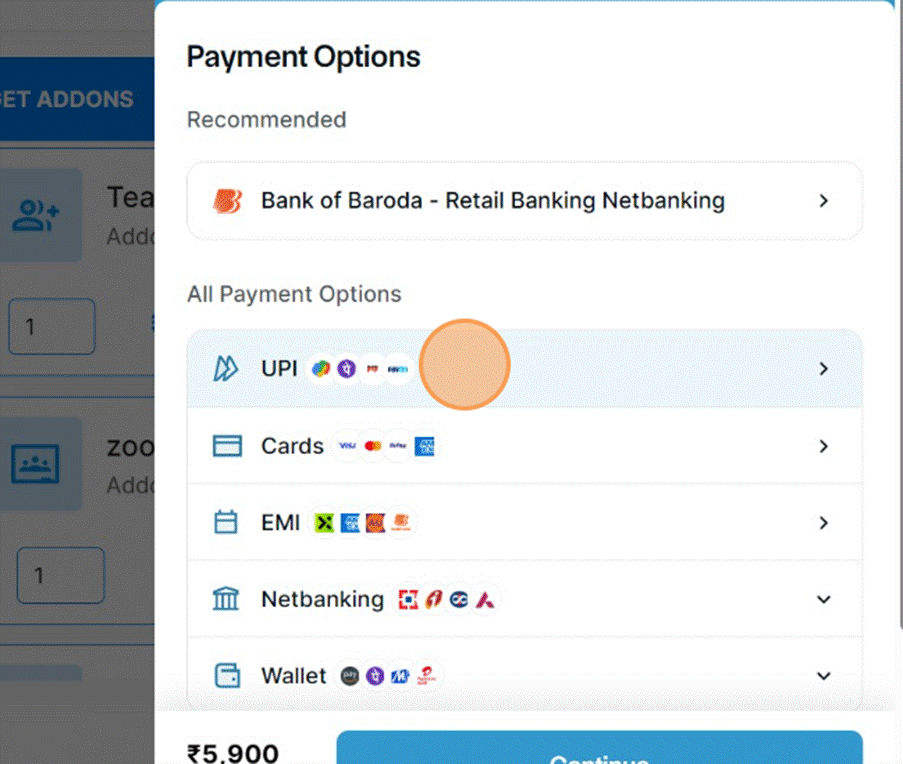Select Bank of Baroda Retail Banking Netbanking
Viewport: 903px width, 764px height.
(x=492, y=201)
